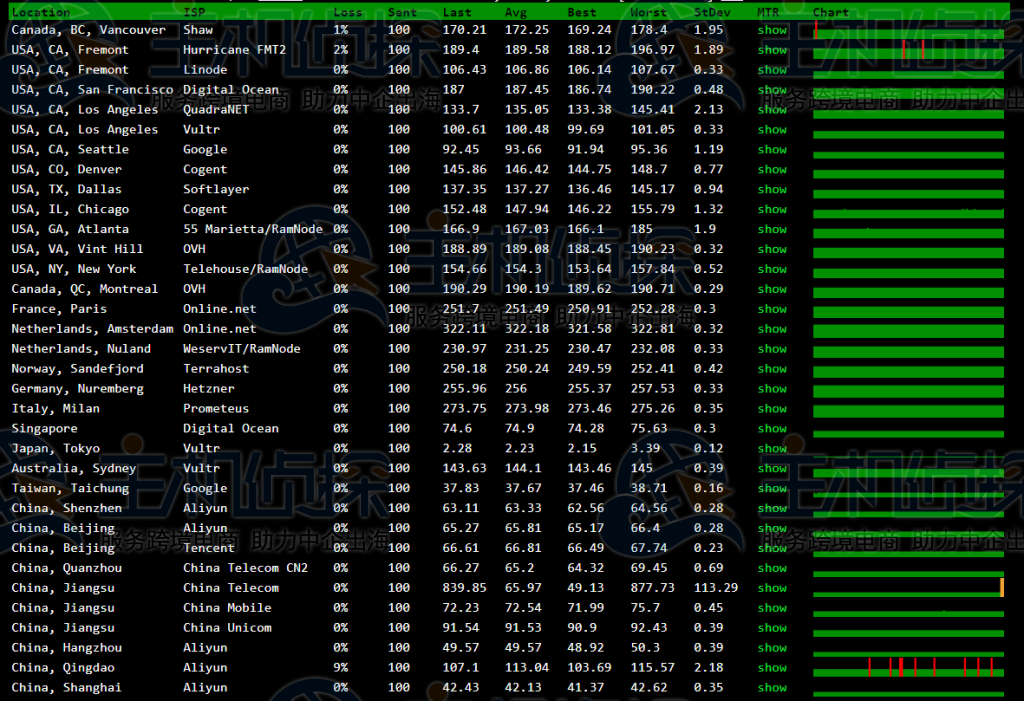Viewport: 1024px width, 701px height.
Task: Open show link for Australia, Sydney Vultr
Action: (x=772, y=468)
